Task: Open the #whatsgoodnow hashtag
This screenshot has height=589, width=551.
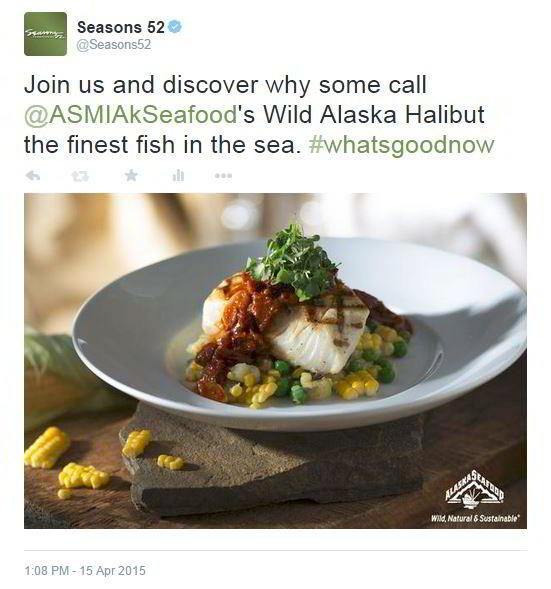Action: point(401,145)
